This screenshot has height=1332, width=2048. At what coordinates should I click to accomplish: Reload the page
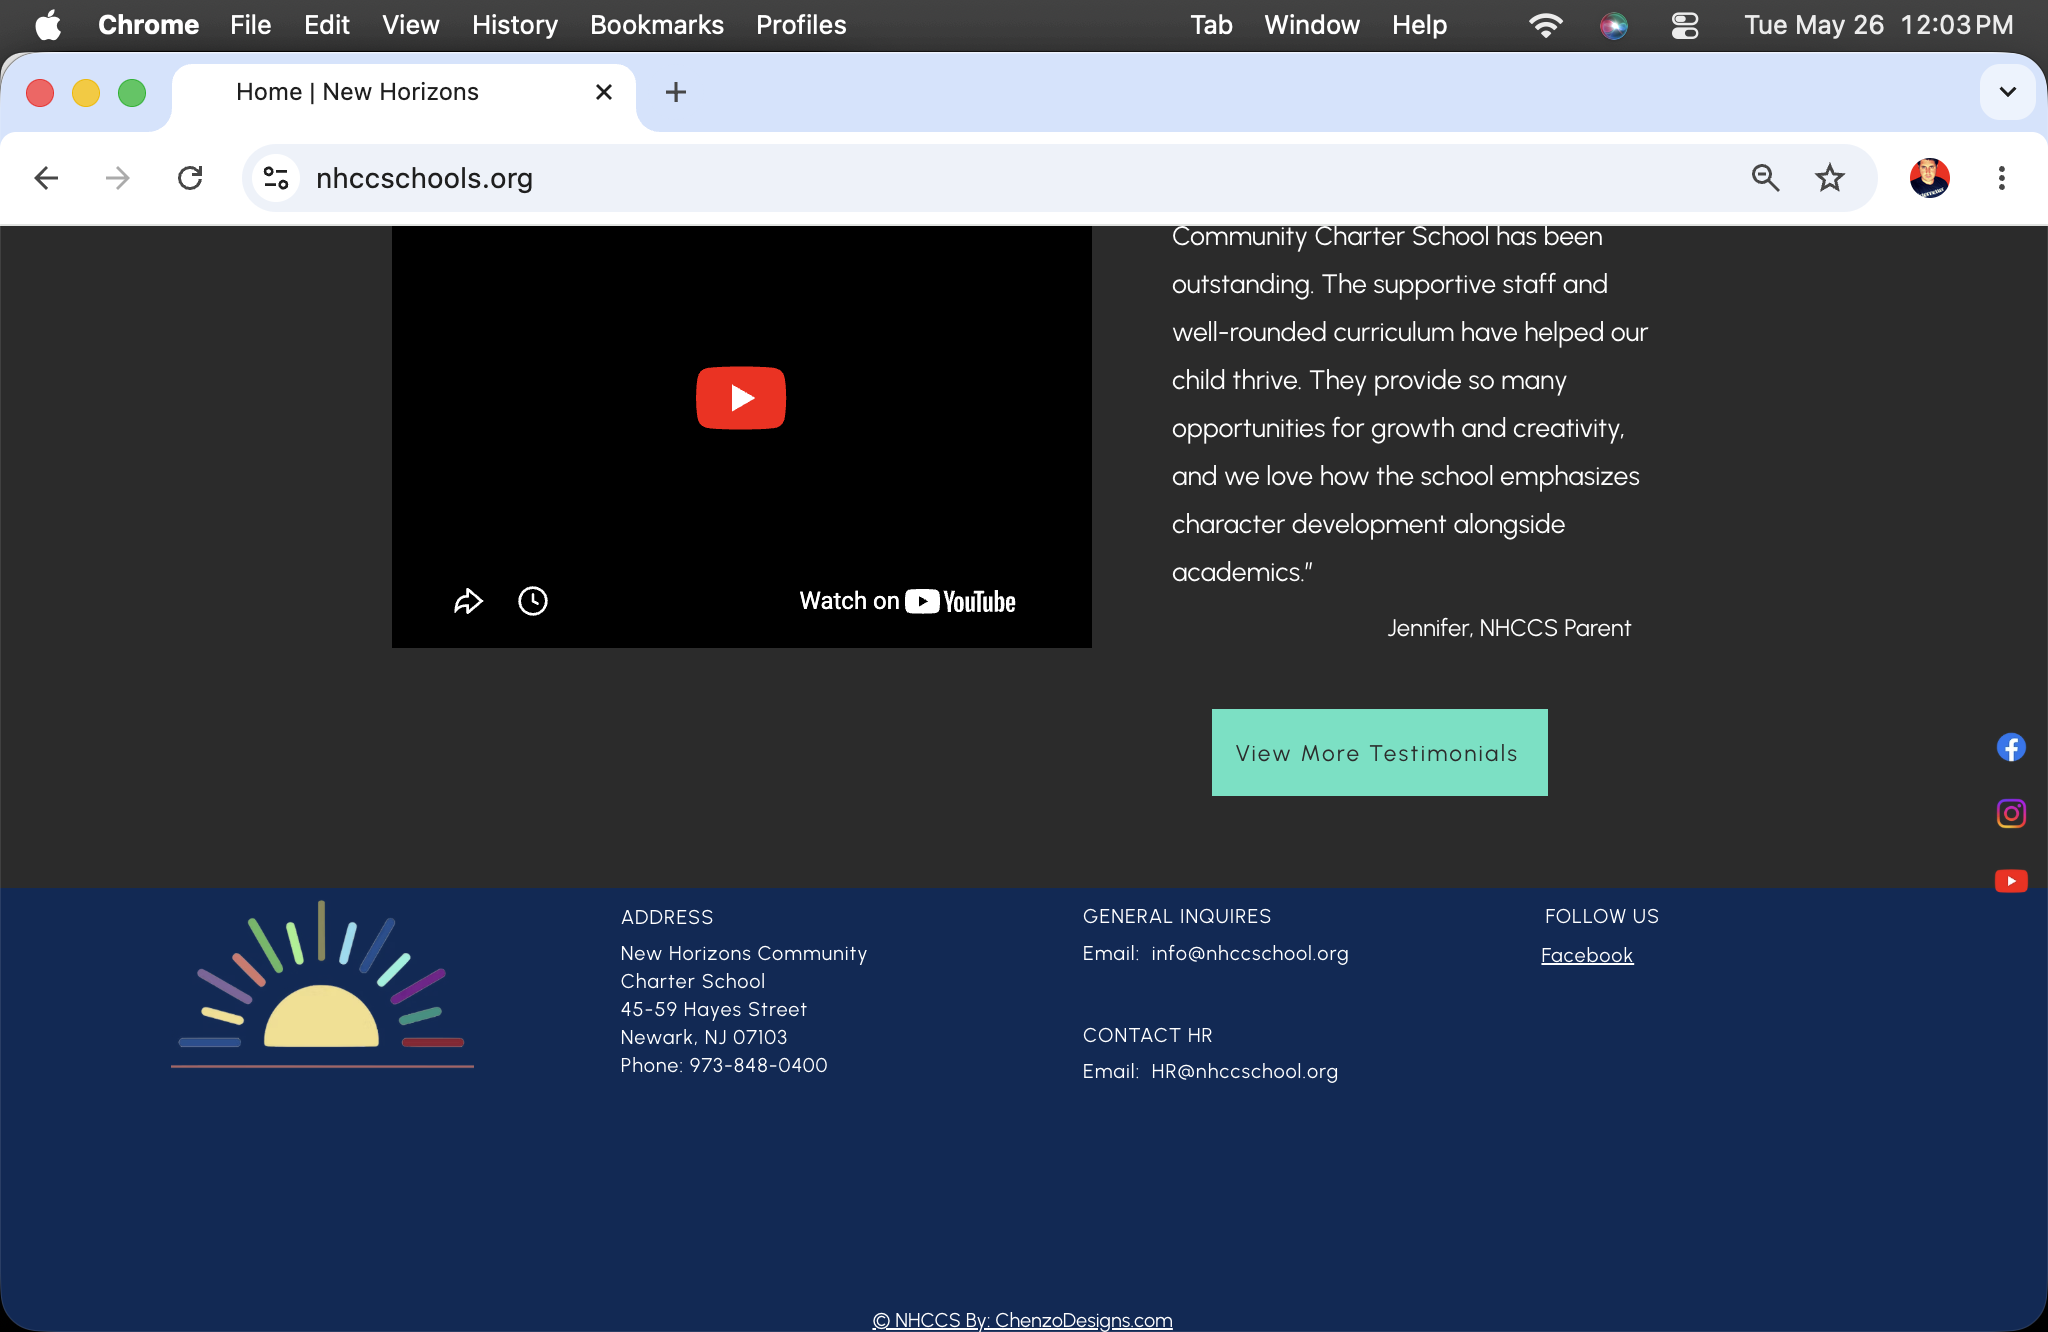pyautogui.click(x=190, y=178)
